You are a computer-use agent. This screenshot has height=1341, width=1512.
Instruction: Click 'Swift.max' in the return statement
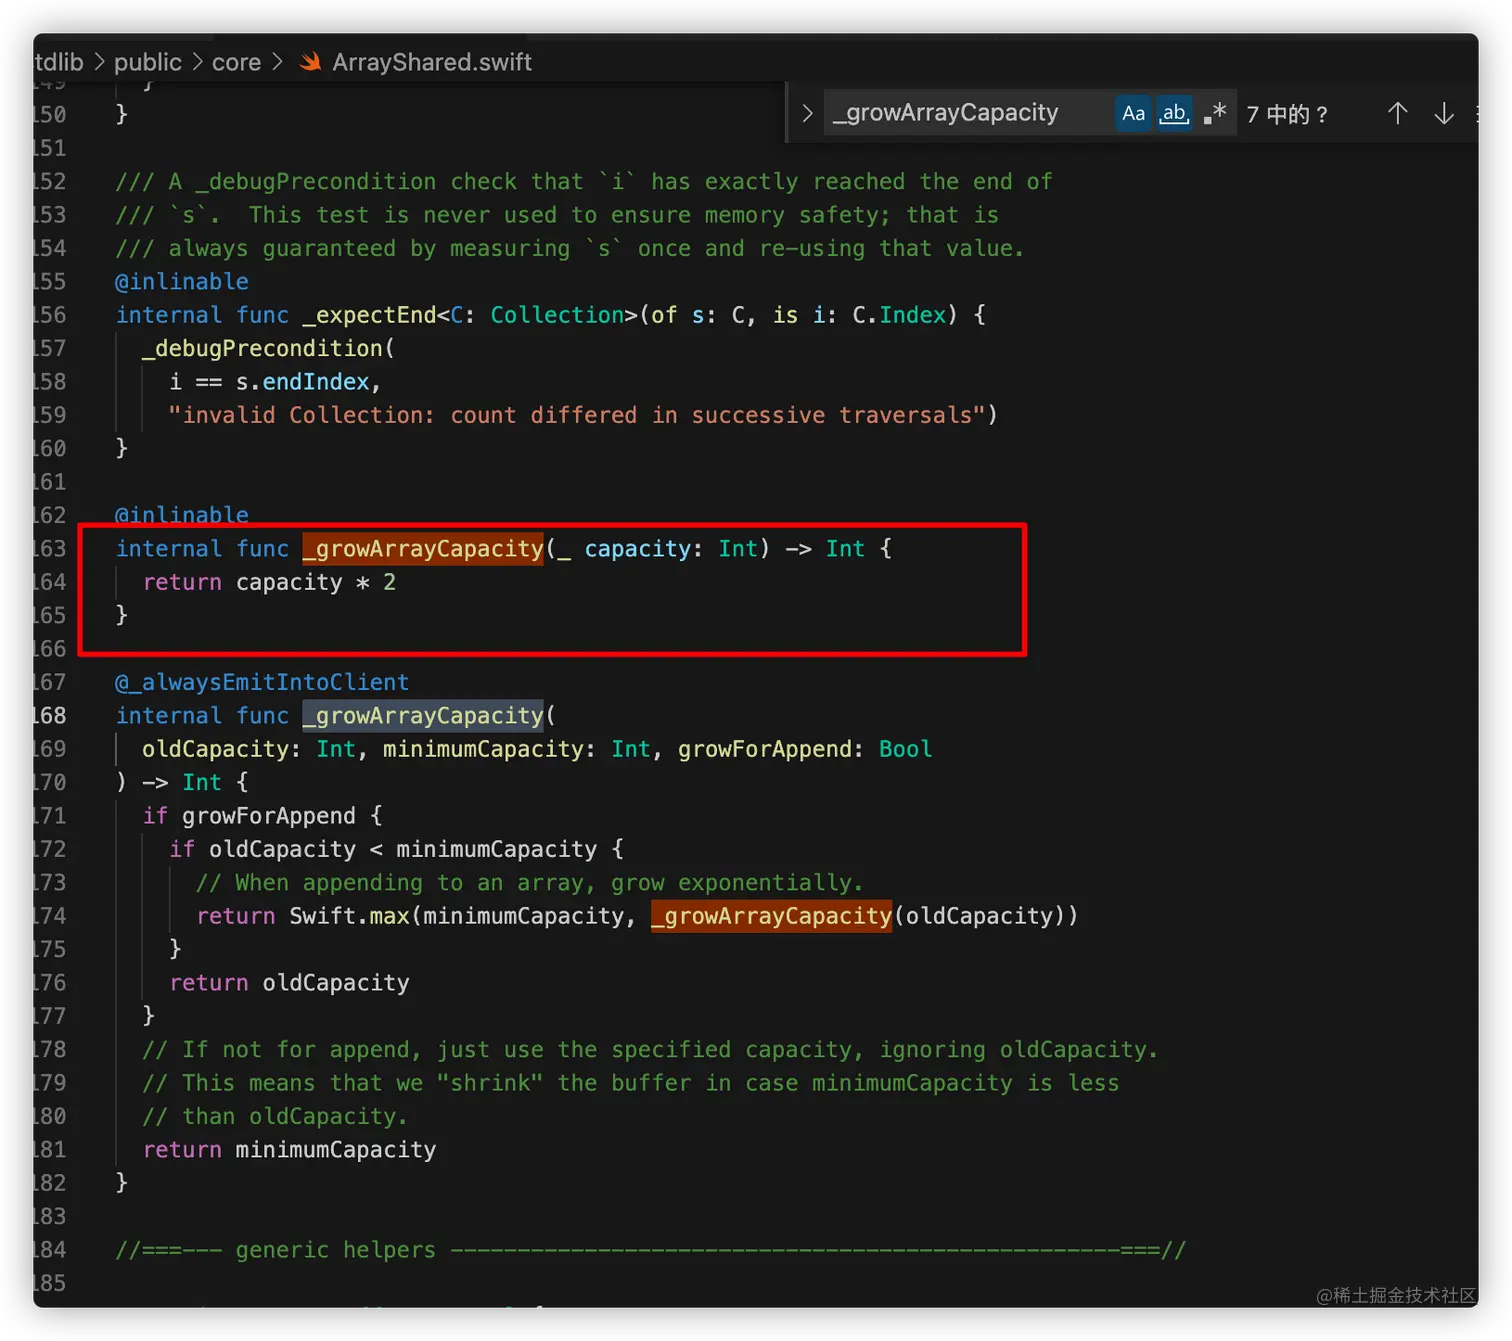coord(349,916)
